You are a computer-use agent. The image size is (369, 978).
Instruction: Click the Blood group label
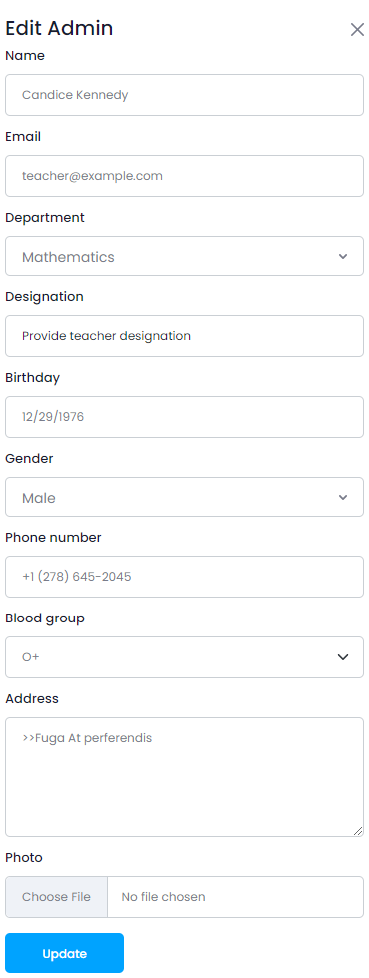[45, 618]
